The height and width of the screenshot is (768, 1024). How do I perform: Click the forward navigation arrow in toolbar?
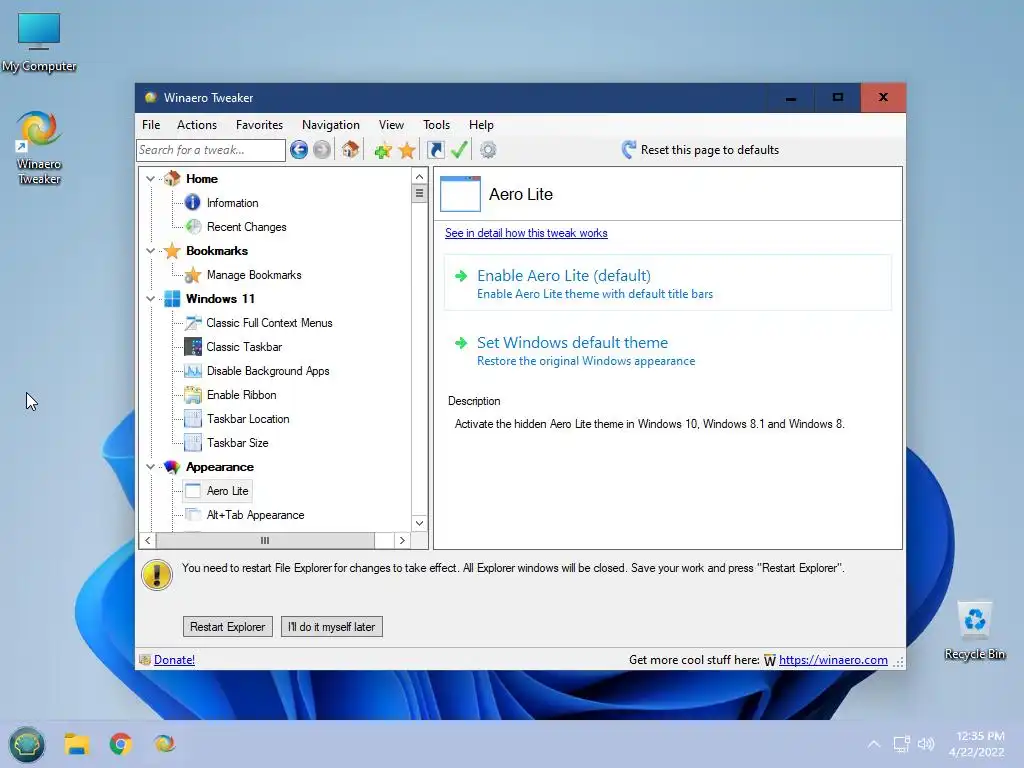click(x=322, y=150)
